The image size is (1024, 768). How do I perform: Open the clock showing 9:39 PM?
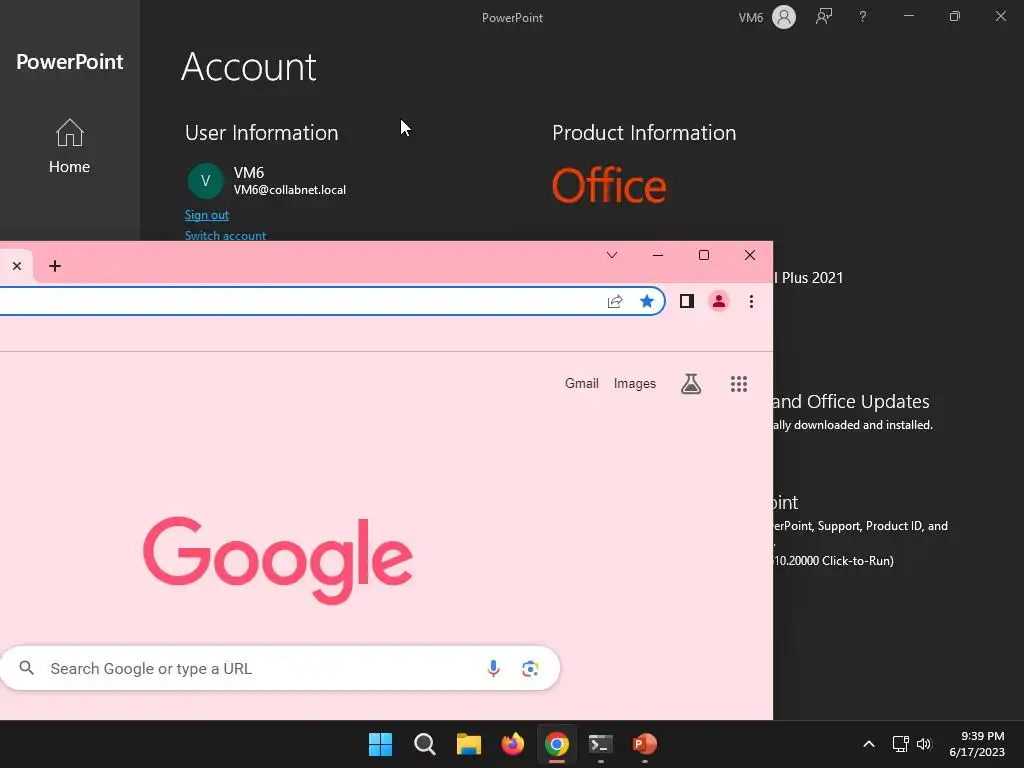pos(977,744)
